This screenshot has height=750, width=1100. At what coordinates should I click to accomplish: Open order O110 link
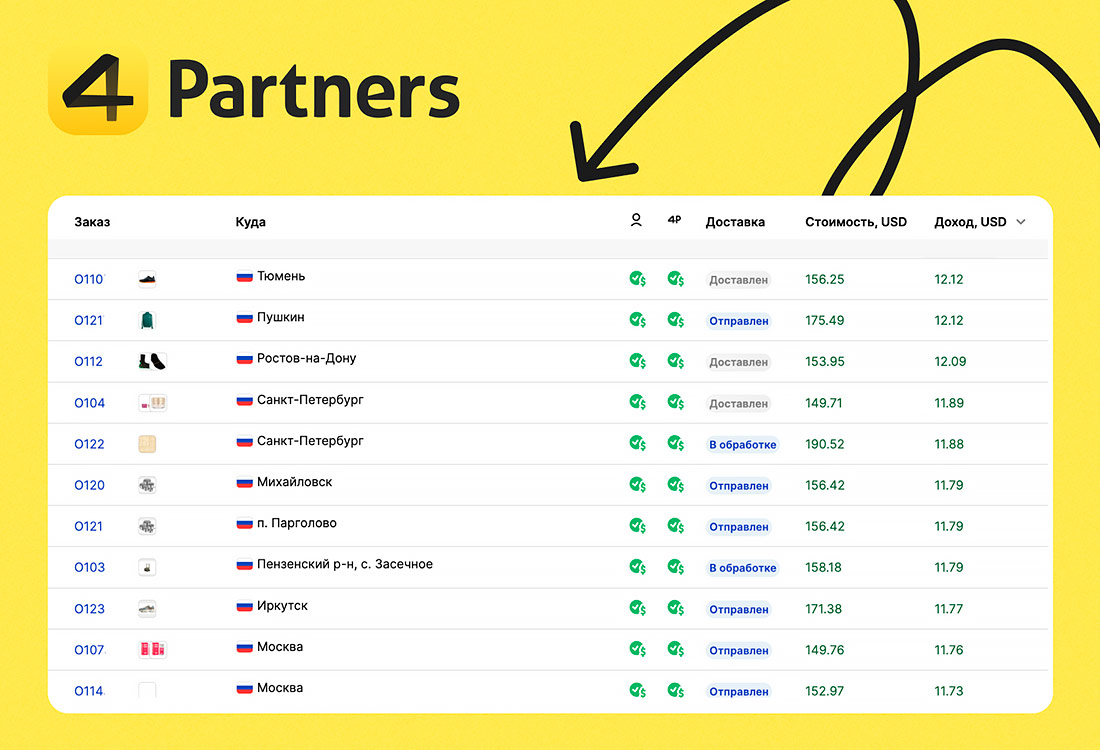(89, 280)
